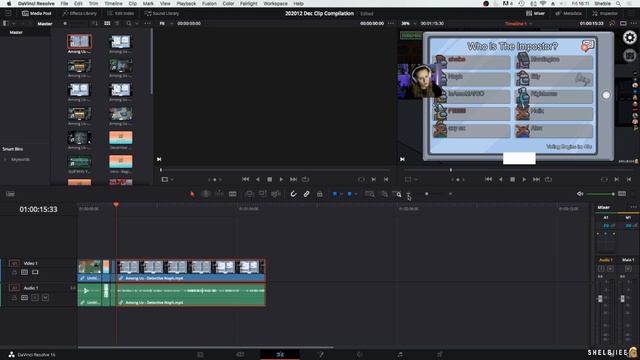Open the Sound Library panel
The width and height of the screenshot is (640, 360).
(x=162, y=13)
